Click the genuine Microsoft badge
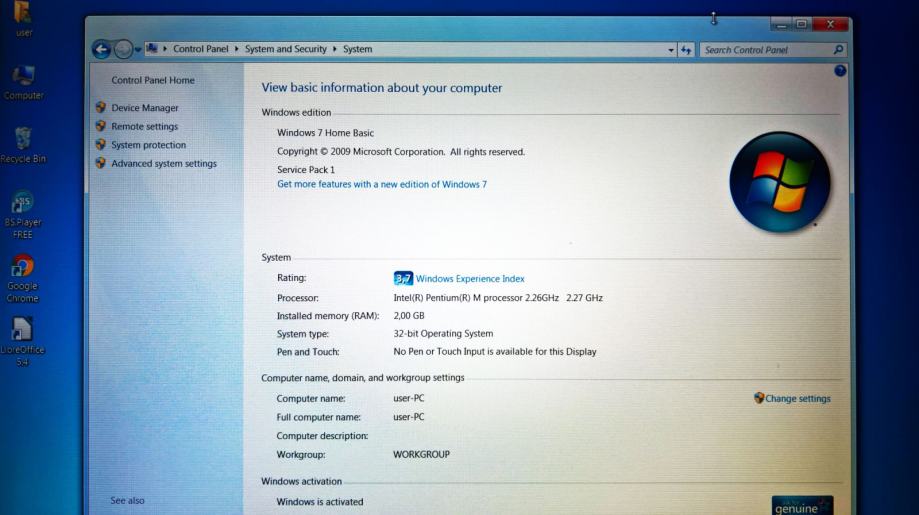The image size is (919, 515). 802,506
